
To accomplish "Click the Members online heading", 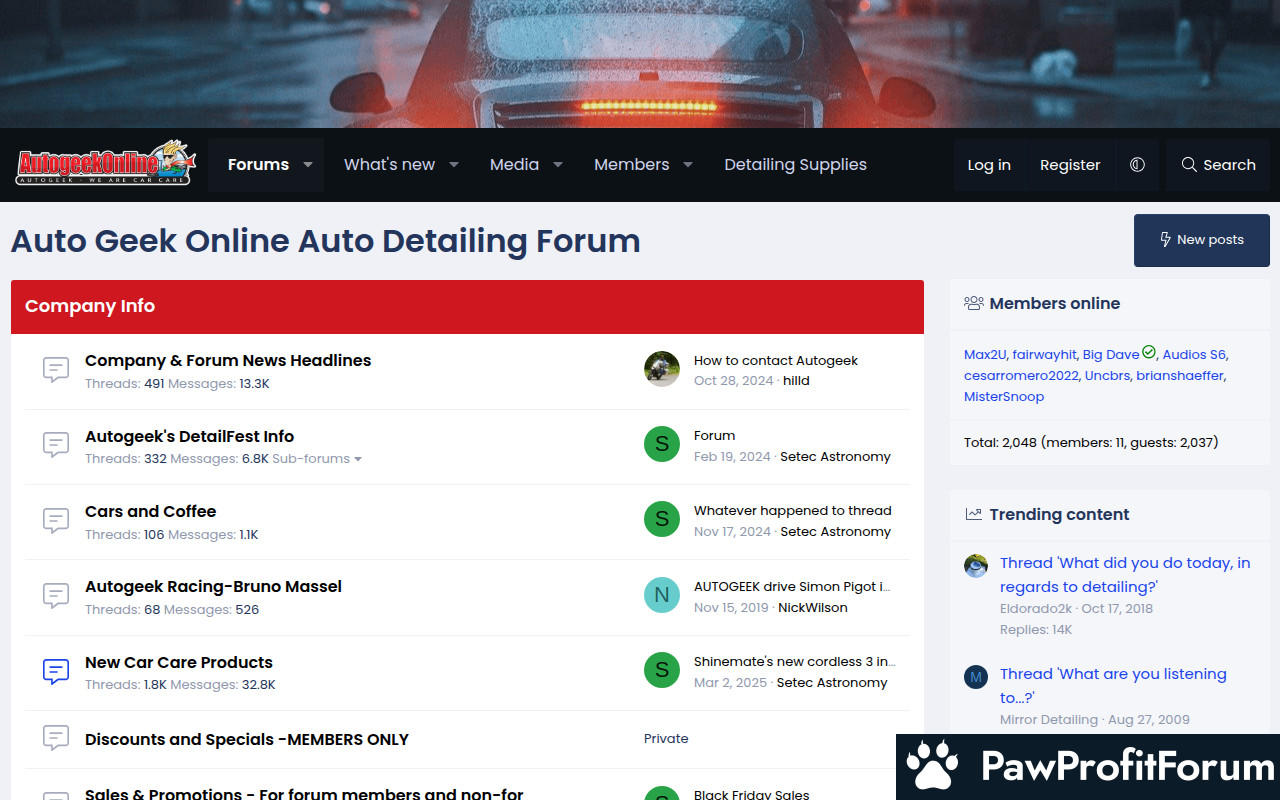I will [1055, 303].
